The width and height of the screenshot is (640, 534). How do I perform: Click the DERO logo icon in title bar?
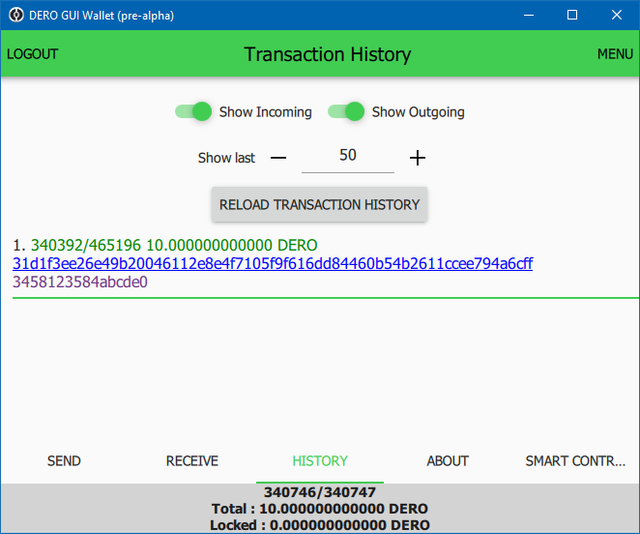pyautogui.click(x=16, y=15)
